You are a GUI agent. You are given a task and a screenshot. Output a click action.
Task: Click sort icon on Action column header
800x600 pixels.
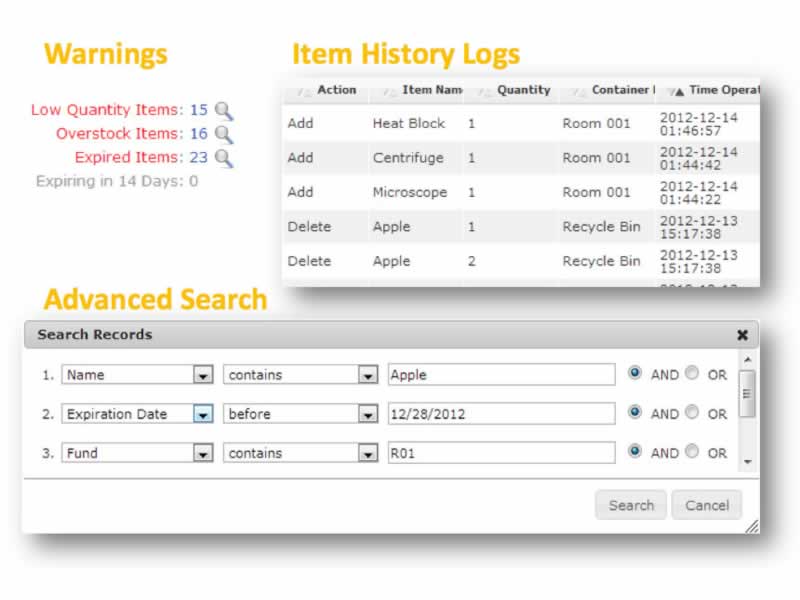(302, 91)
